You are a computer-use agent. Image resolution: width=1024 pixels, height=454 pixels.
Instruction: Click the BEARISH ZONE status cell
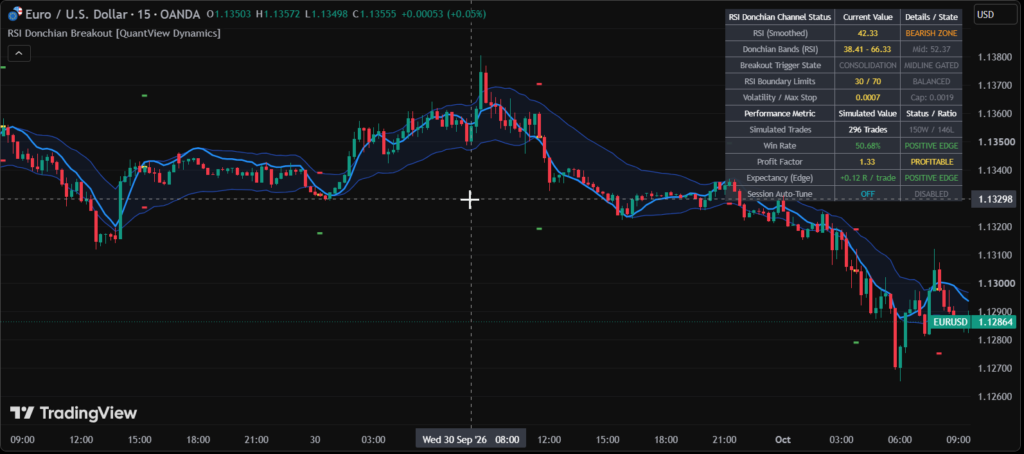point(931,33)
